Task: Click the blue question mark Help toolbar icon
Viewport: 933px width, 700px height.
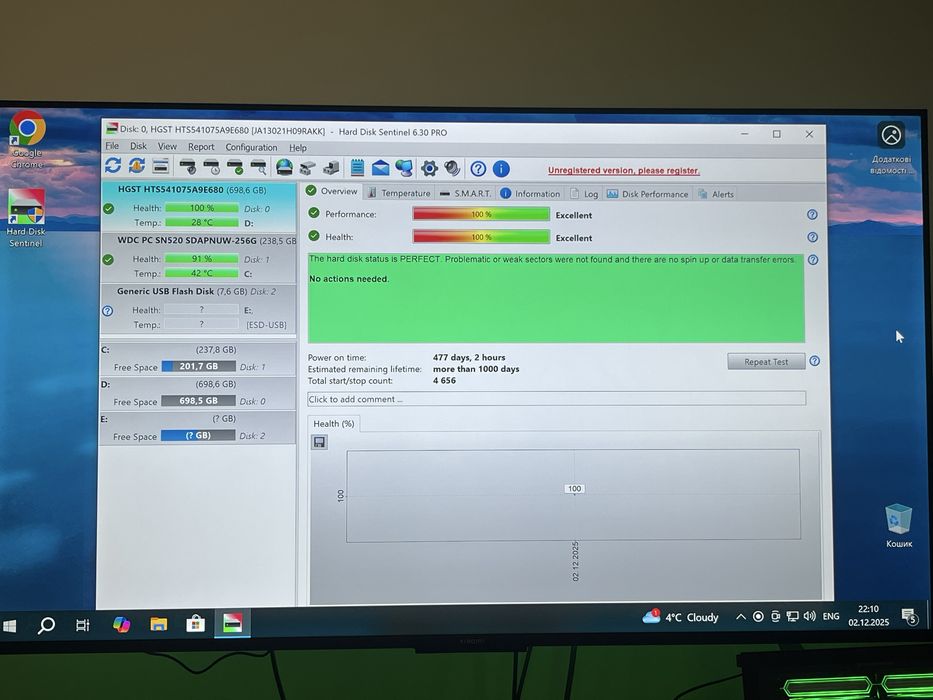Action: (x=478, y=169)
